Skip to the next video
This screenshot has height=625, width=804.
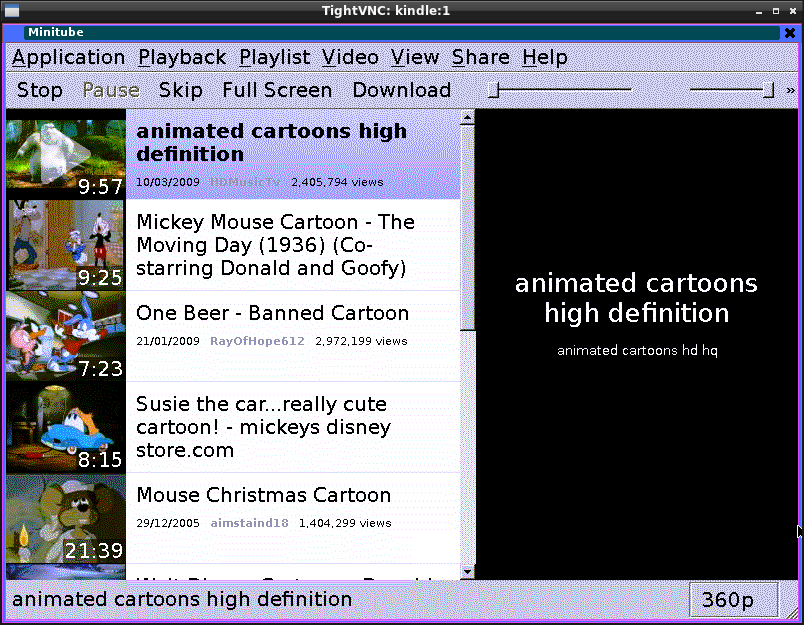(181, 90)
